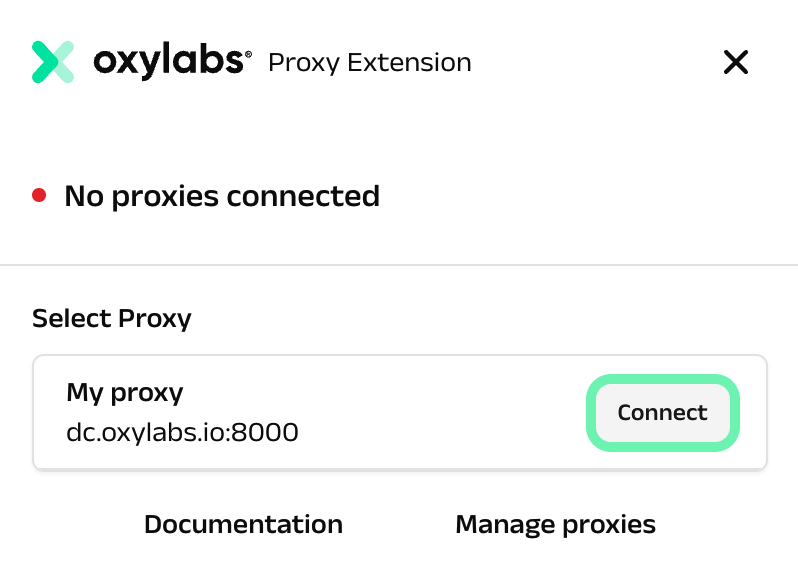The image size is (798, 576).
Task: Click the "No proxies connected" status text
Action: 222,196
